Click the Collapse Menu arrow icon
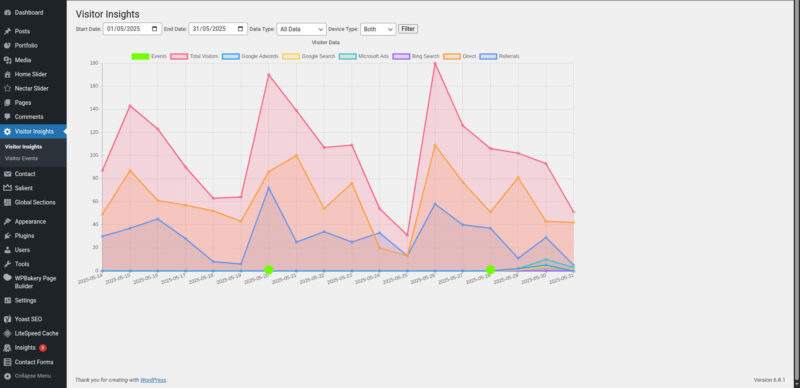Screen dimensions: 800x388 coord(7,376)
